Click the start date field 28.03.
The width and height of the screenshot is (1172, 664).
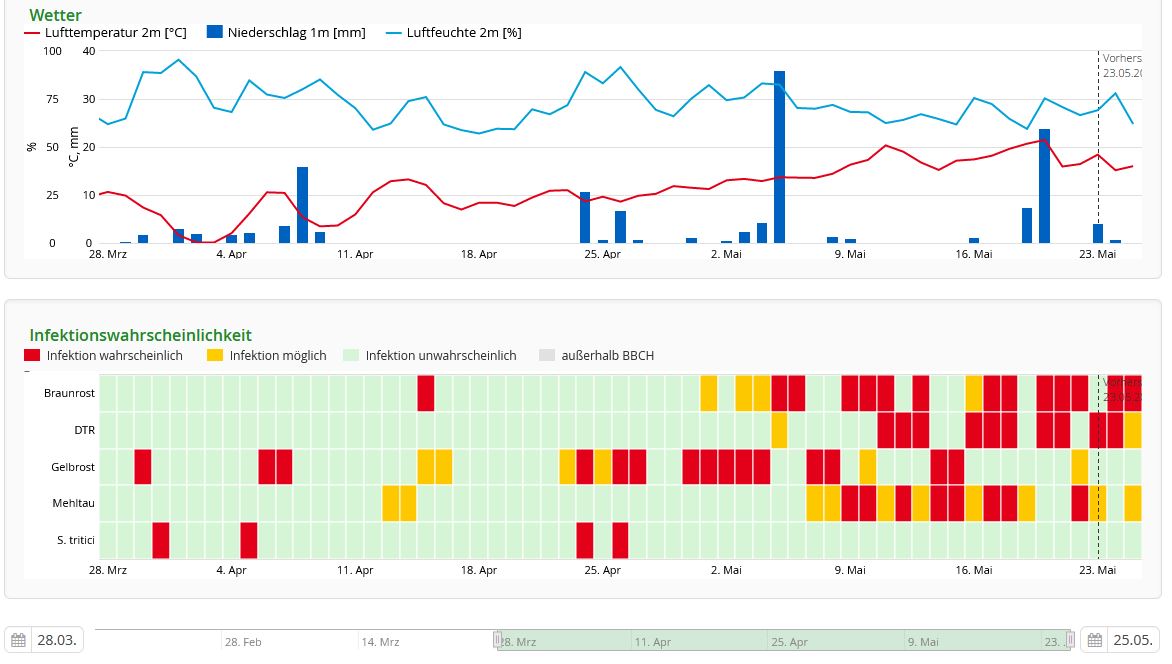click(x=58, y=640)
